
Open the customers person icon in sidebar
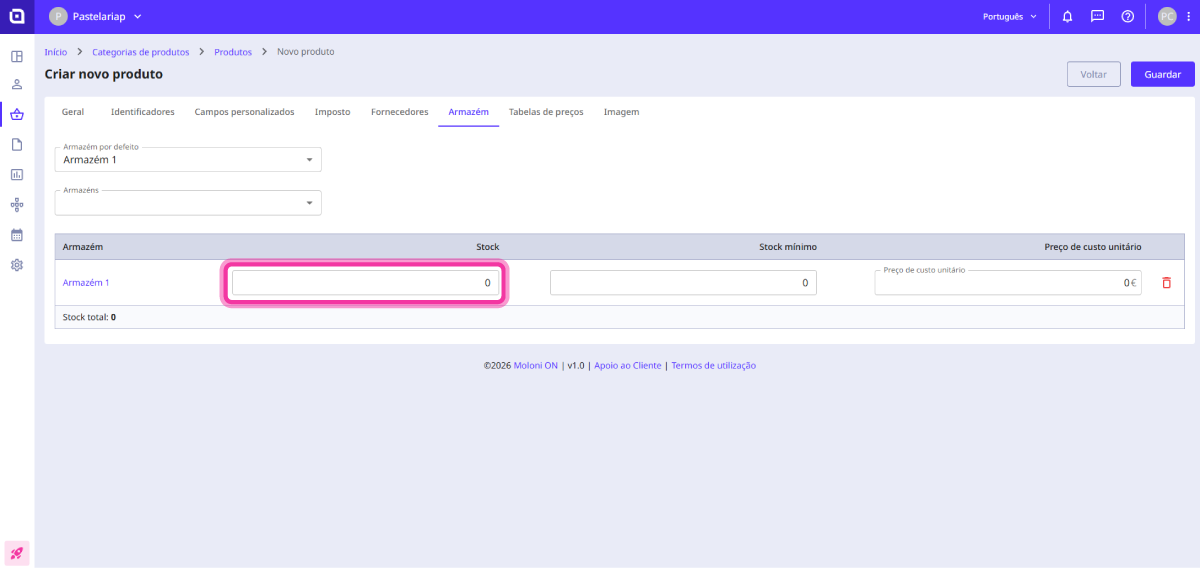pos(17,85)
